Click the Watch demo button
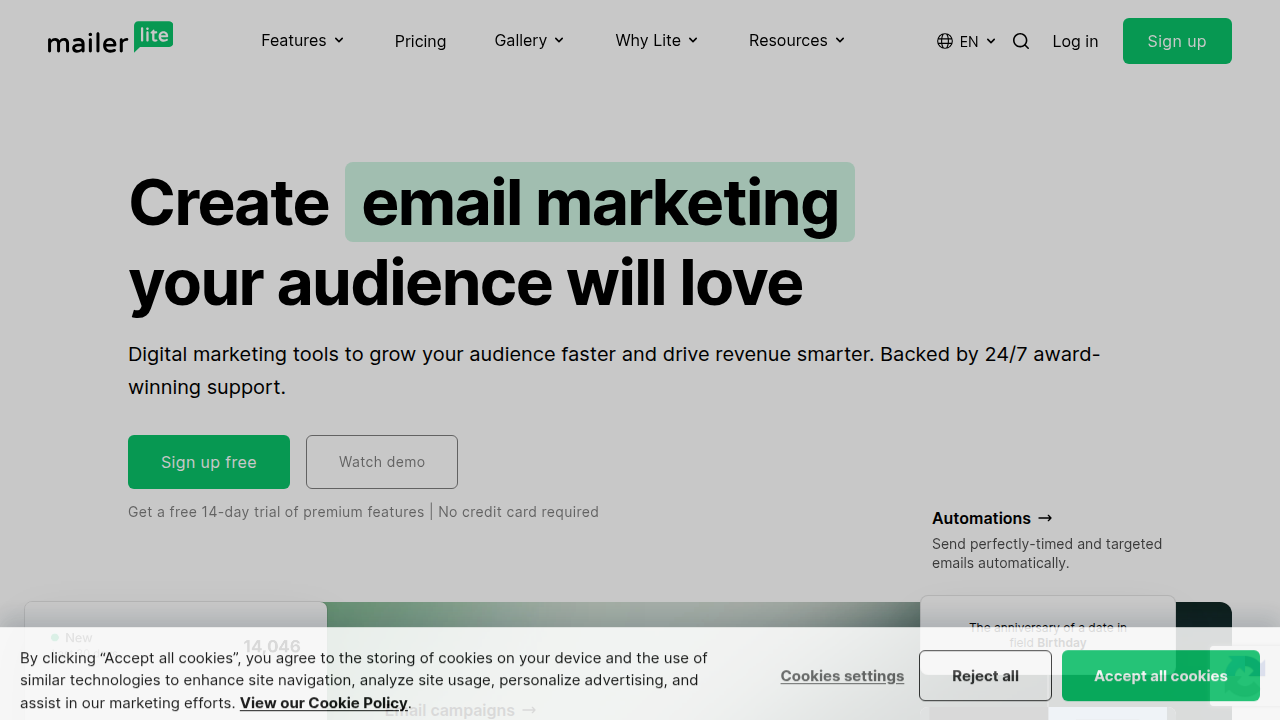 (382, 462)
